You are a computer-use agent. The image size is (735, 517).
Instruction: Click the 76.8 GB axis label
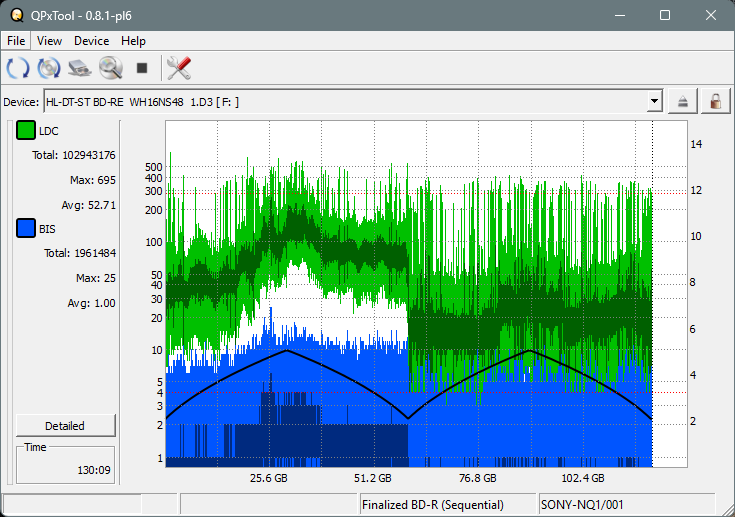tap(477, 478)
